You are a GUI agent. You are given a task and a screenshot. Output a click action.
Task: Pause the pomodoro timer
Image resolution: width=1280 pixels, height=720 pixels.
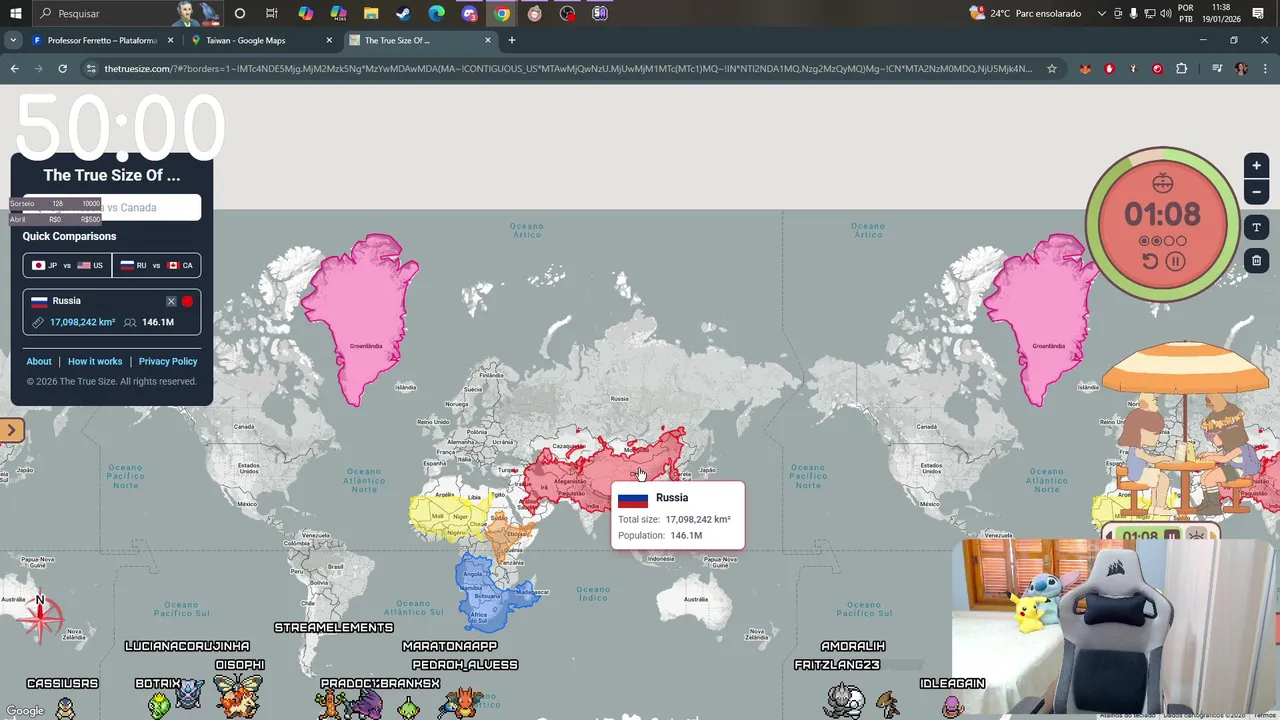[1176, 261]
